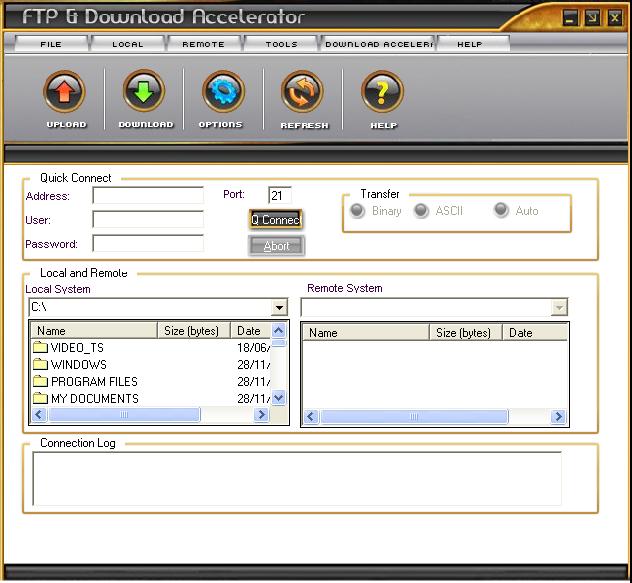Open the Download Accelerator menu

[x=379, y=44]
